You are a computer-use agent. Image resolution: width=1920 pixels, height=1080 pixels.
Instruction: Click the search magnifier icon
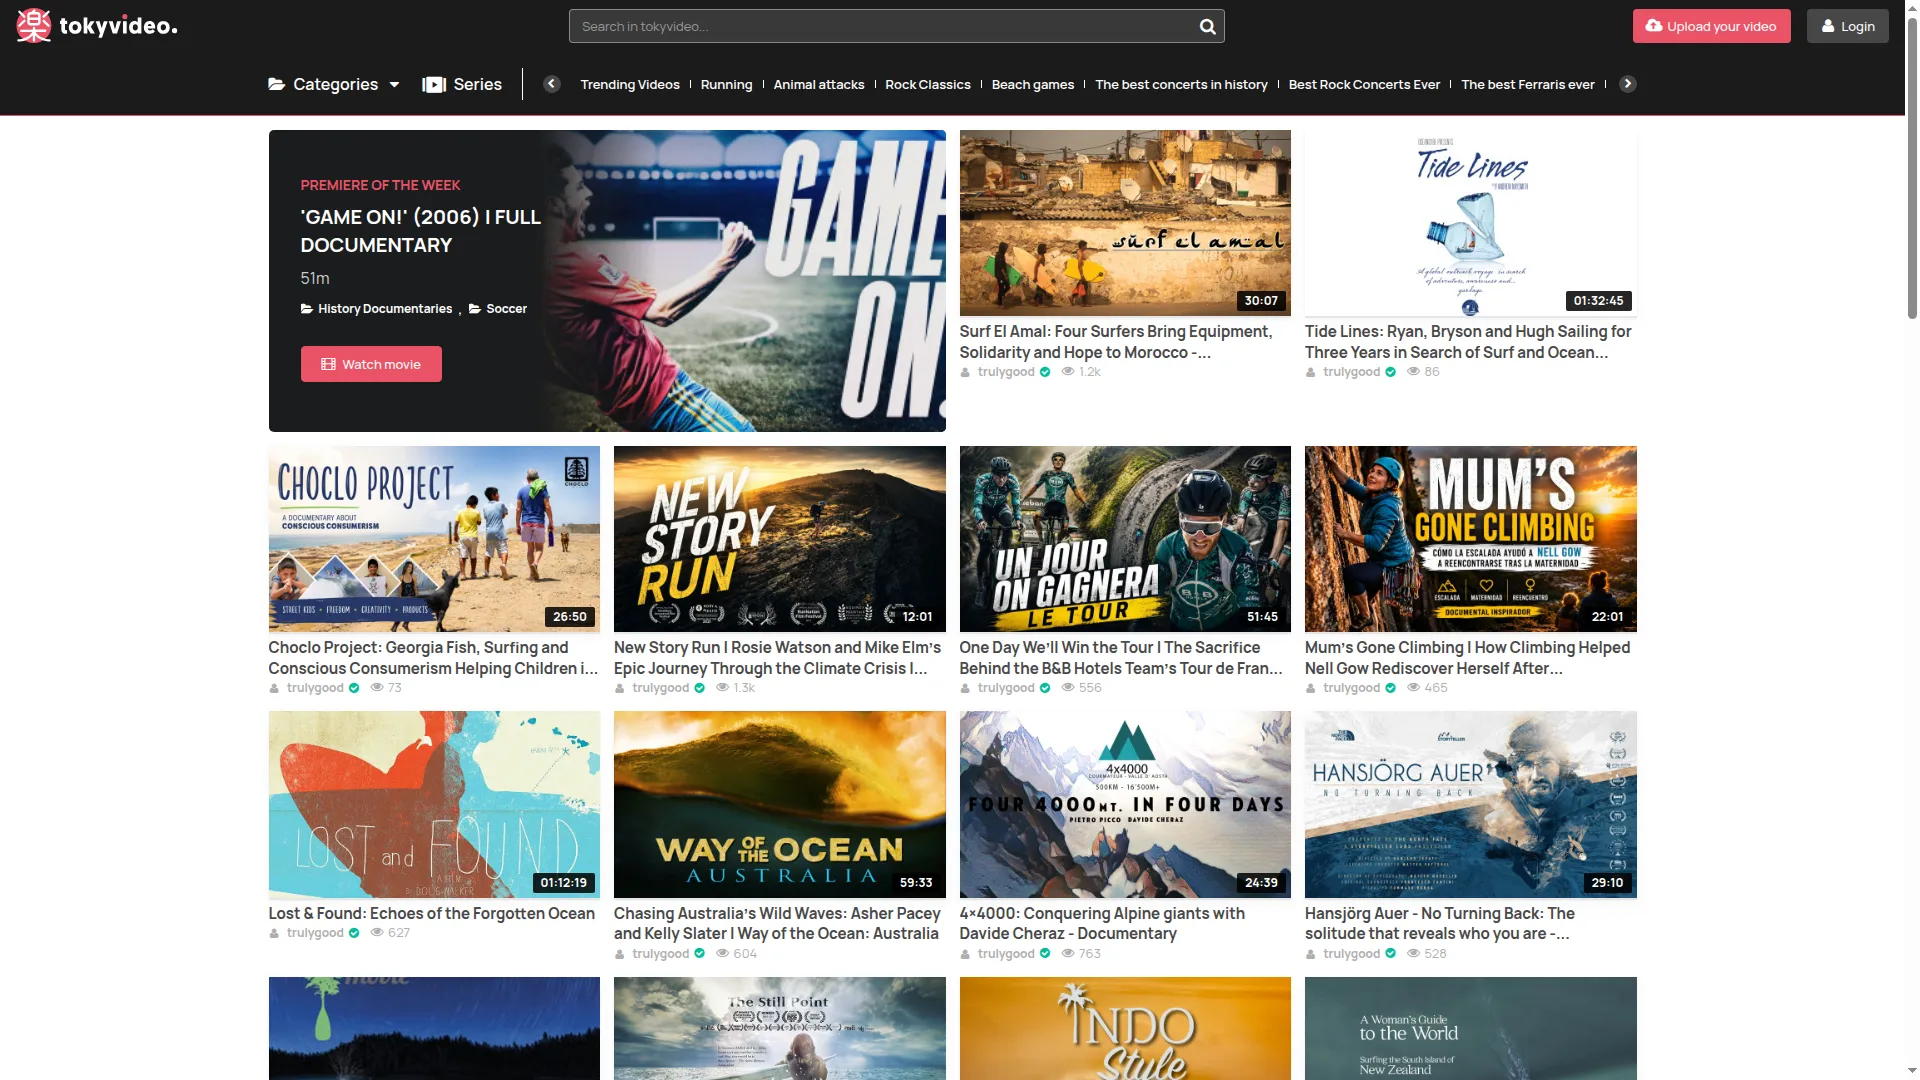1207,27
